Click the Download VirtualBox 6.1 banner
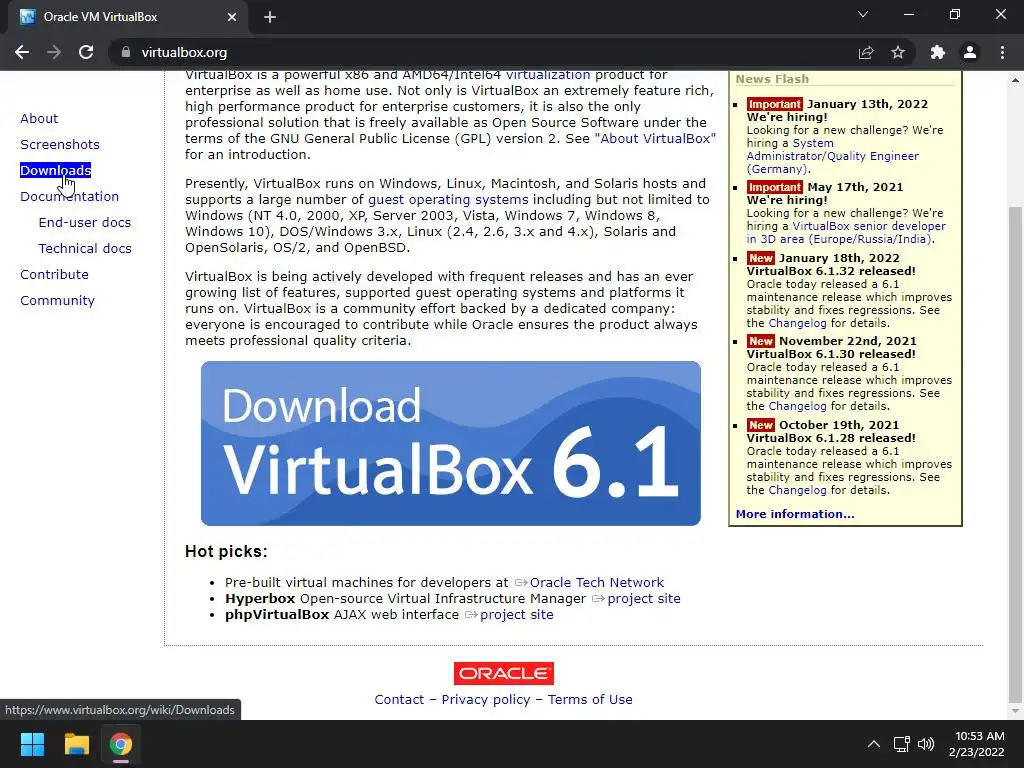The height and width of the screenshot is (768, 1024). coord(451,443)
